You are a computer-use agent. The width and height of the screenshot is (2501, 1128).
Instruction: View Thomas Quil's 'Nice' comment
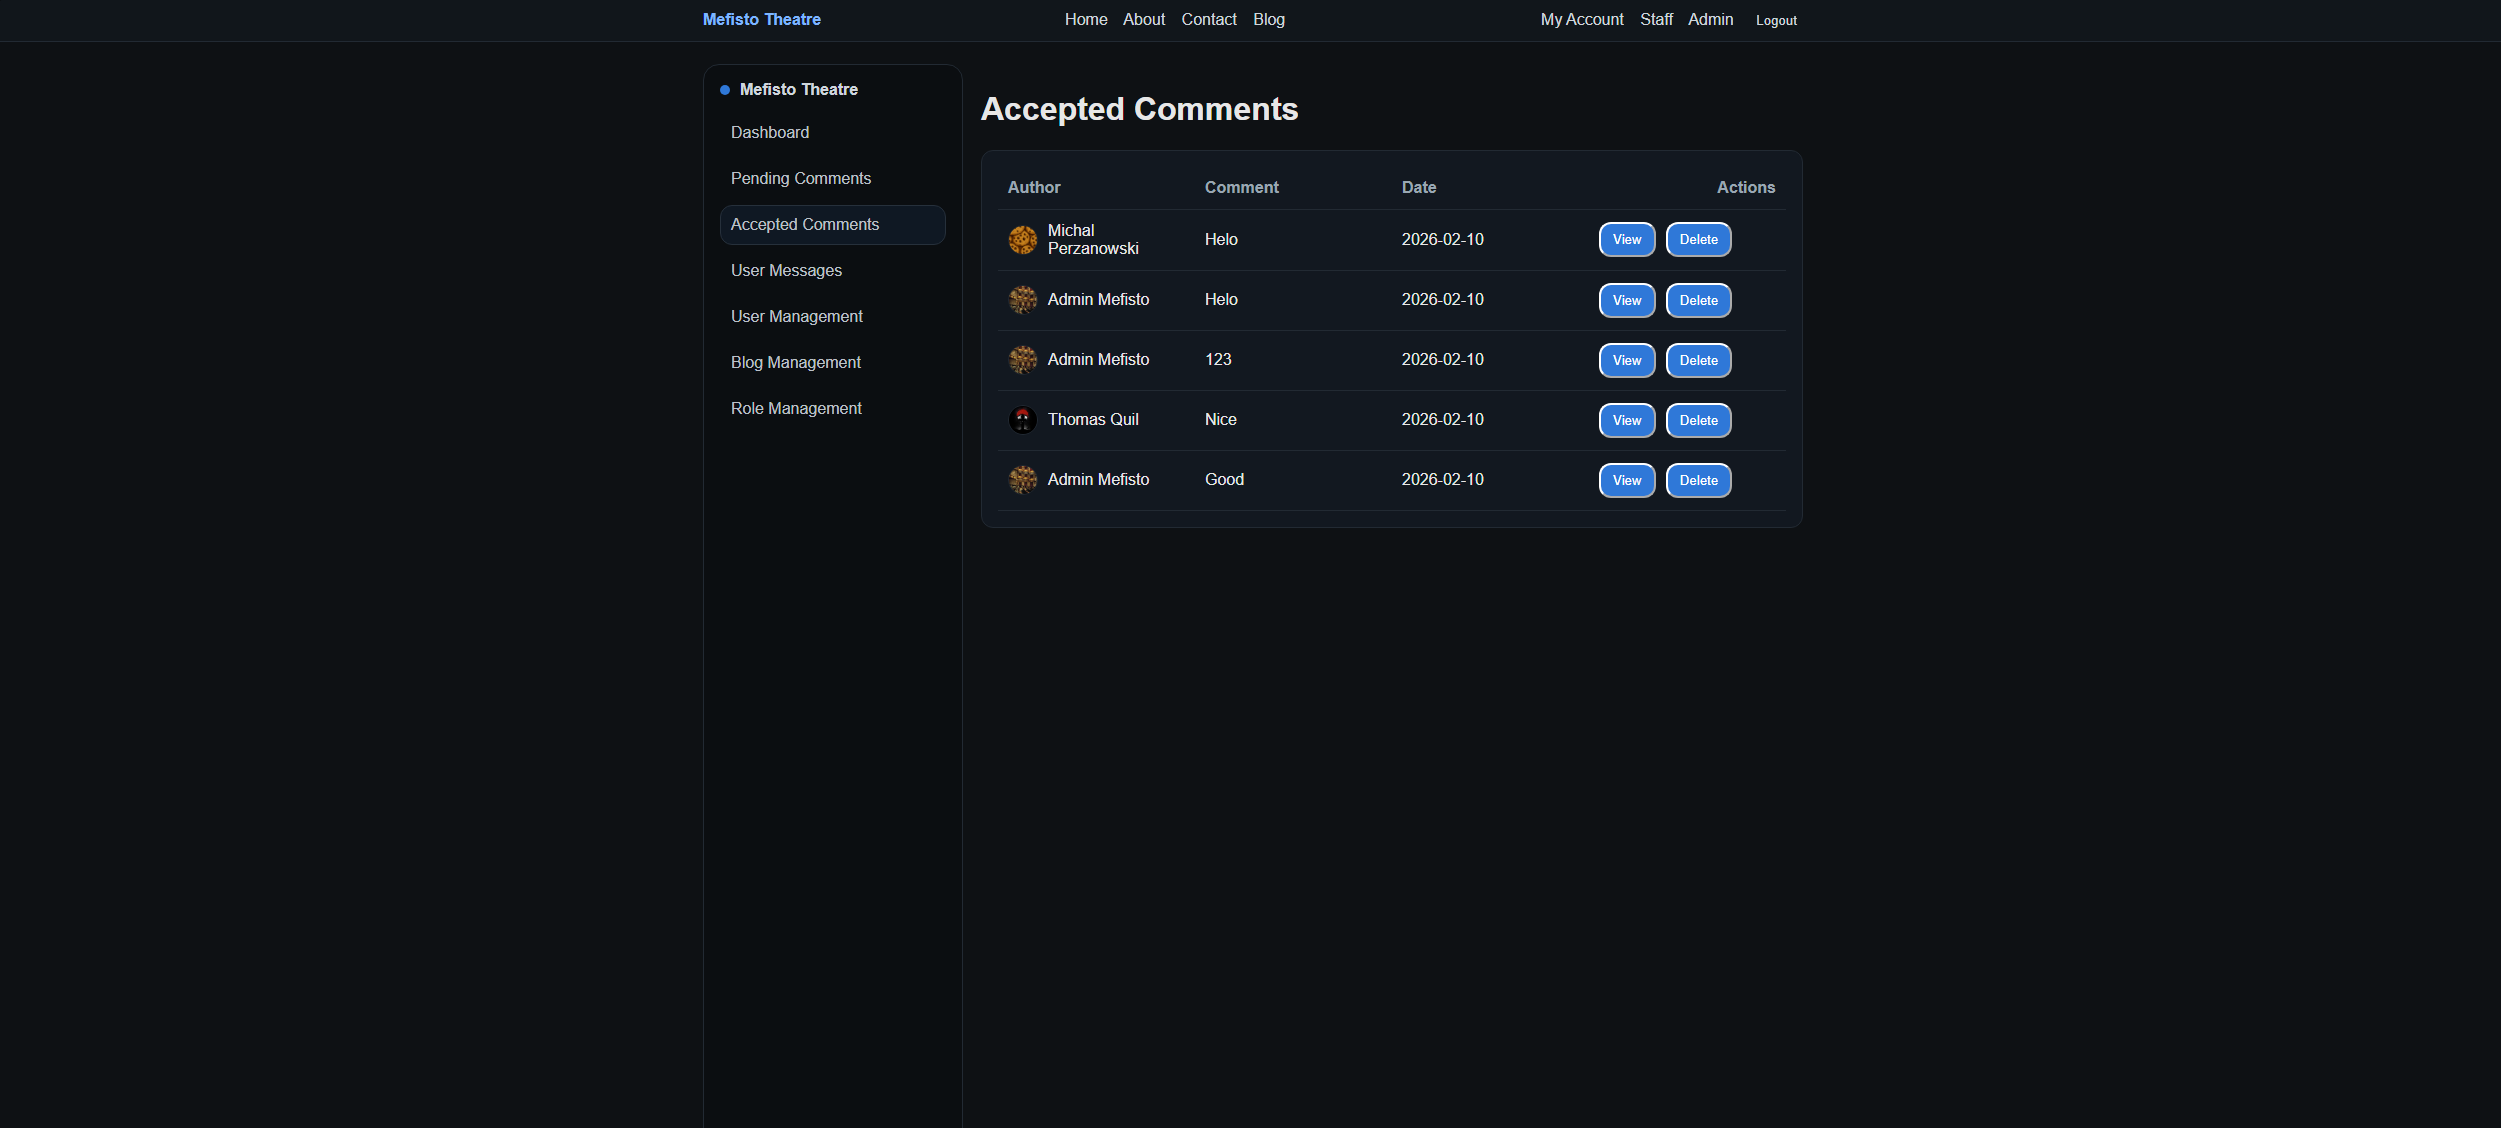1626,420
